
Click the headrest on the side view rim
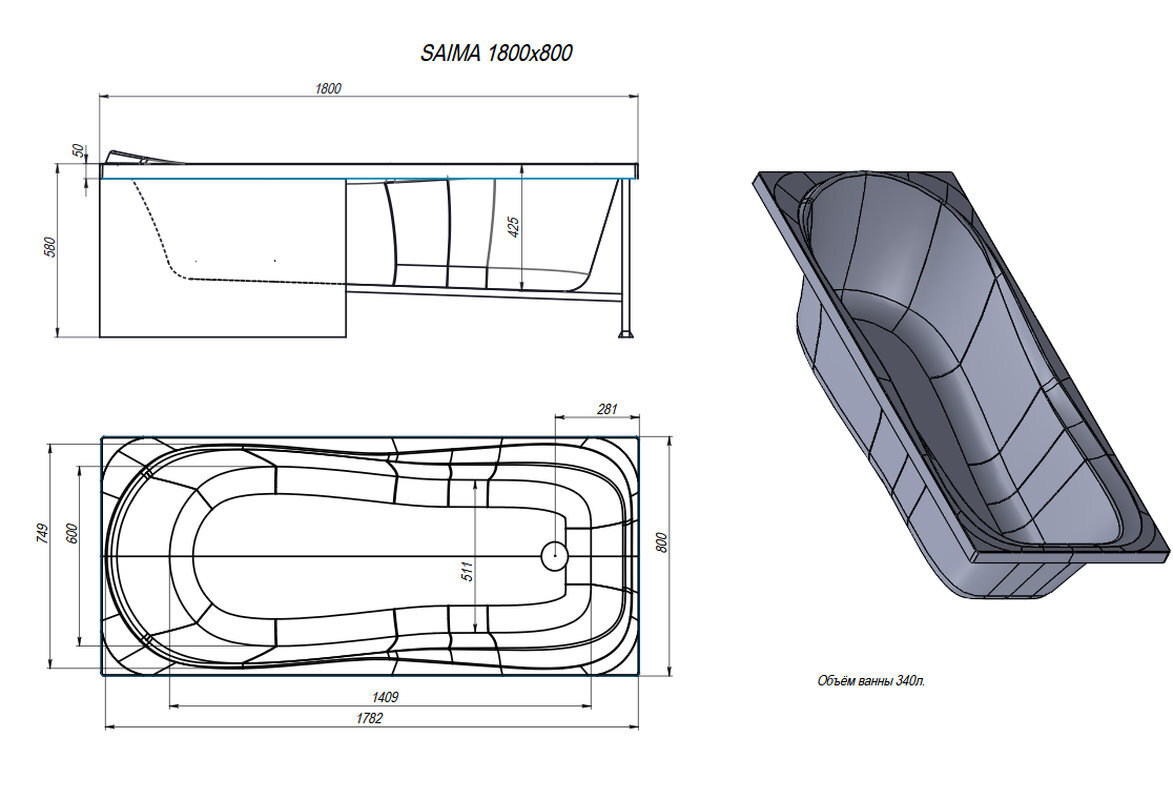(140, 157)
